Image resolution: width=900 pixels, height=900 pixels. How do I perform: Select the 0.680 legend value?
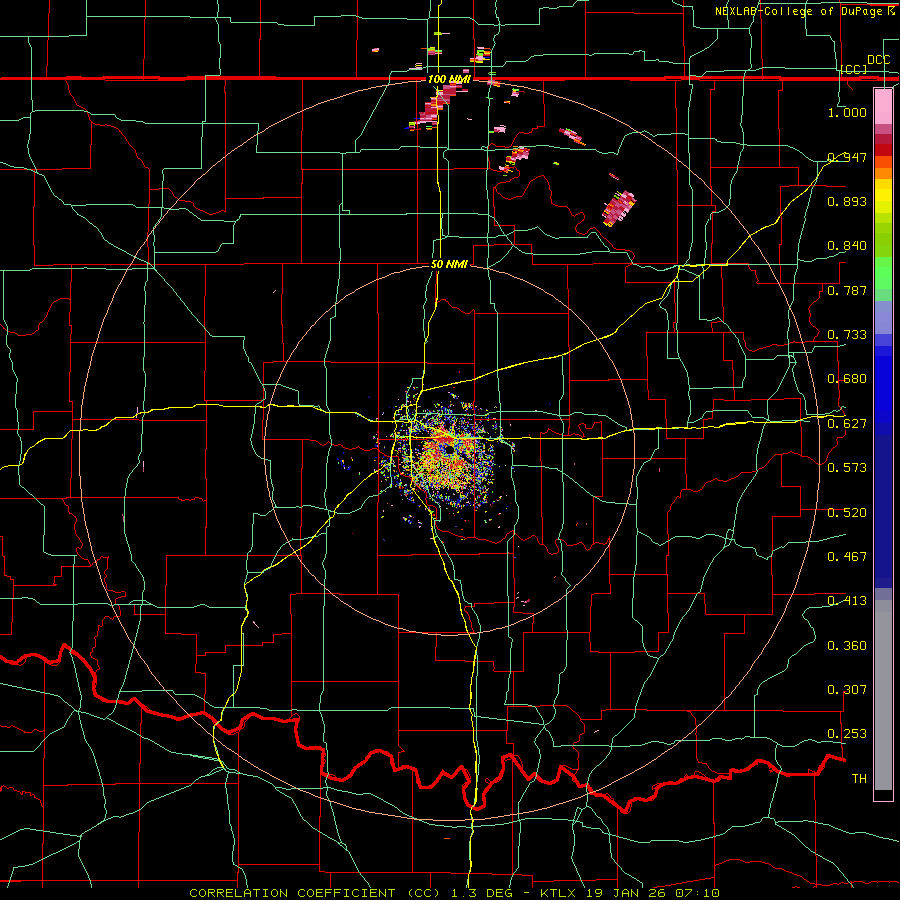pos(847,379)
